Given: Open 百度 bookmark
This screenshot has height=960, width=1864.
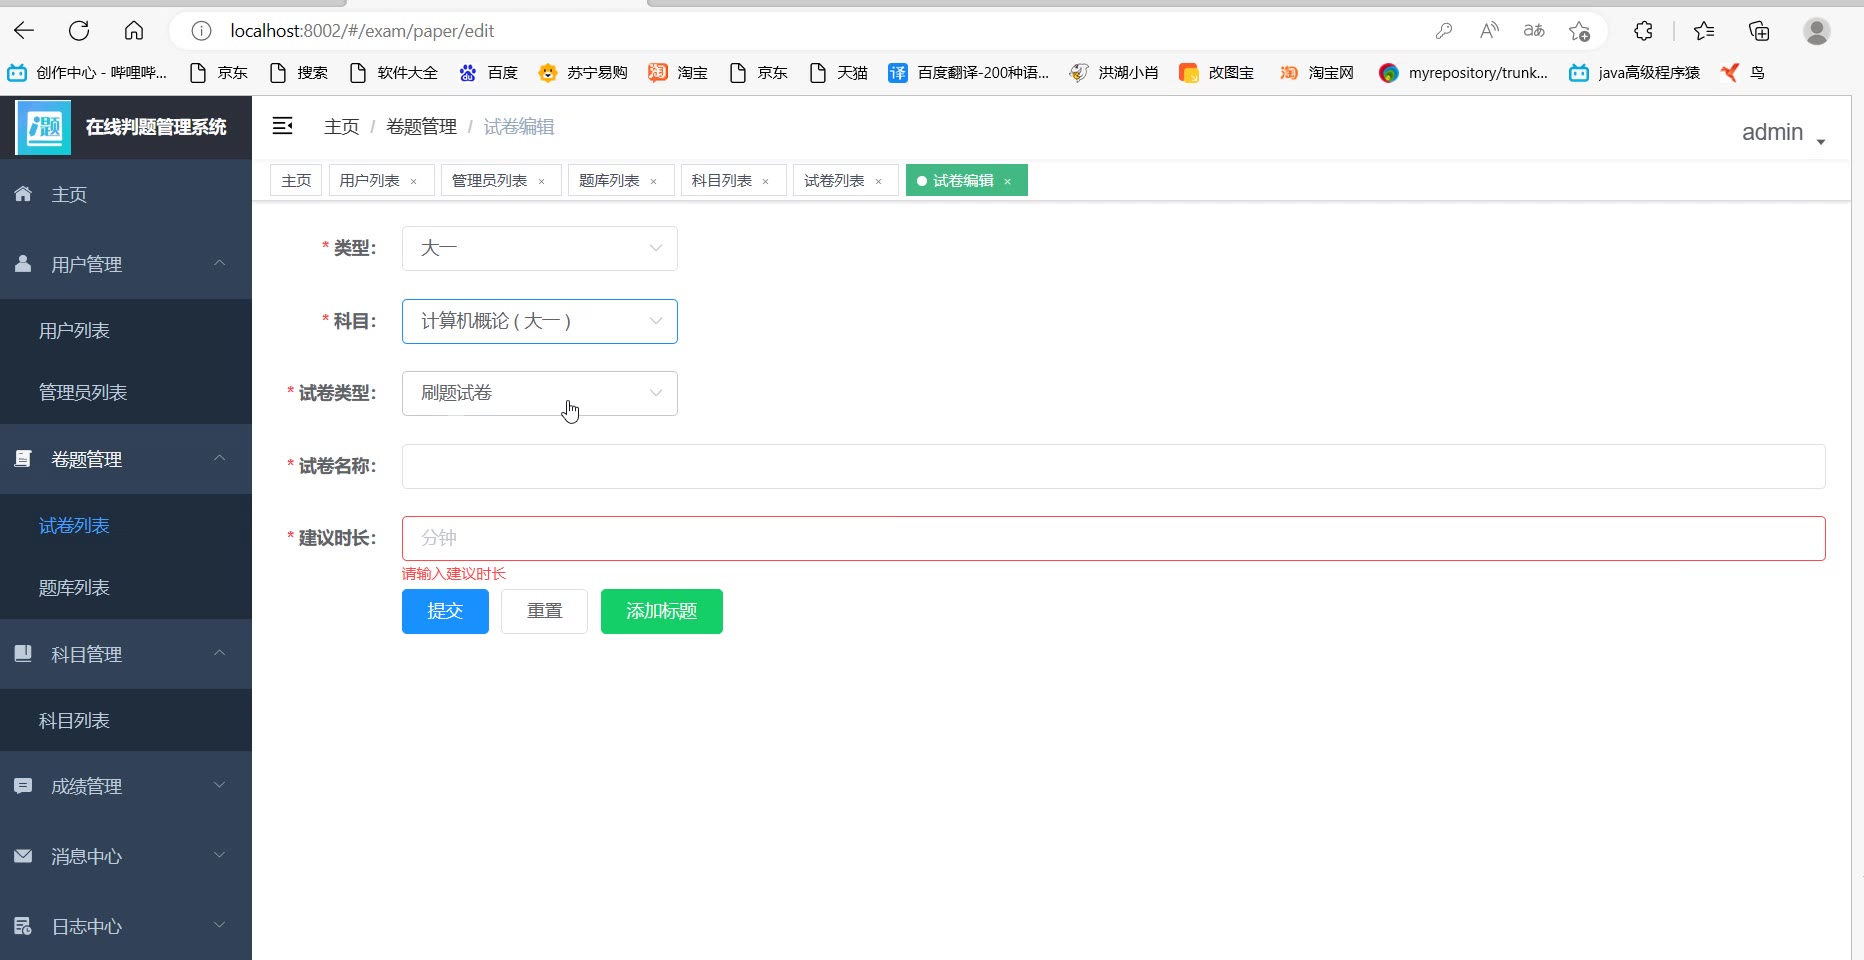Looking at the screenshot, I should tap(489, 72).
